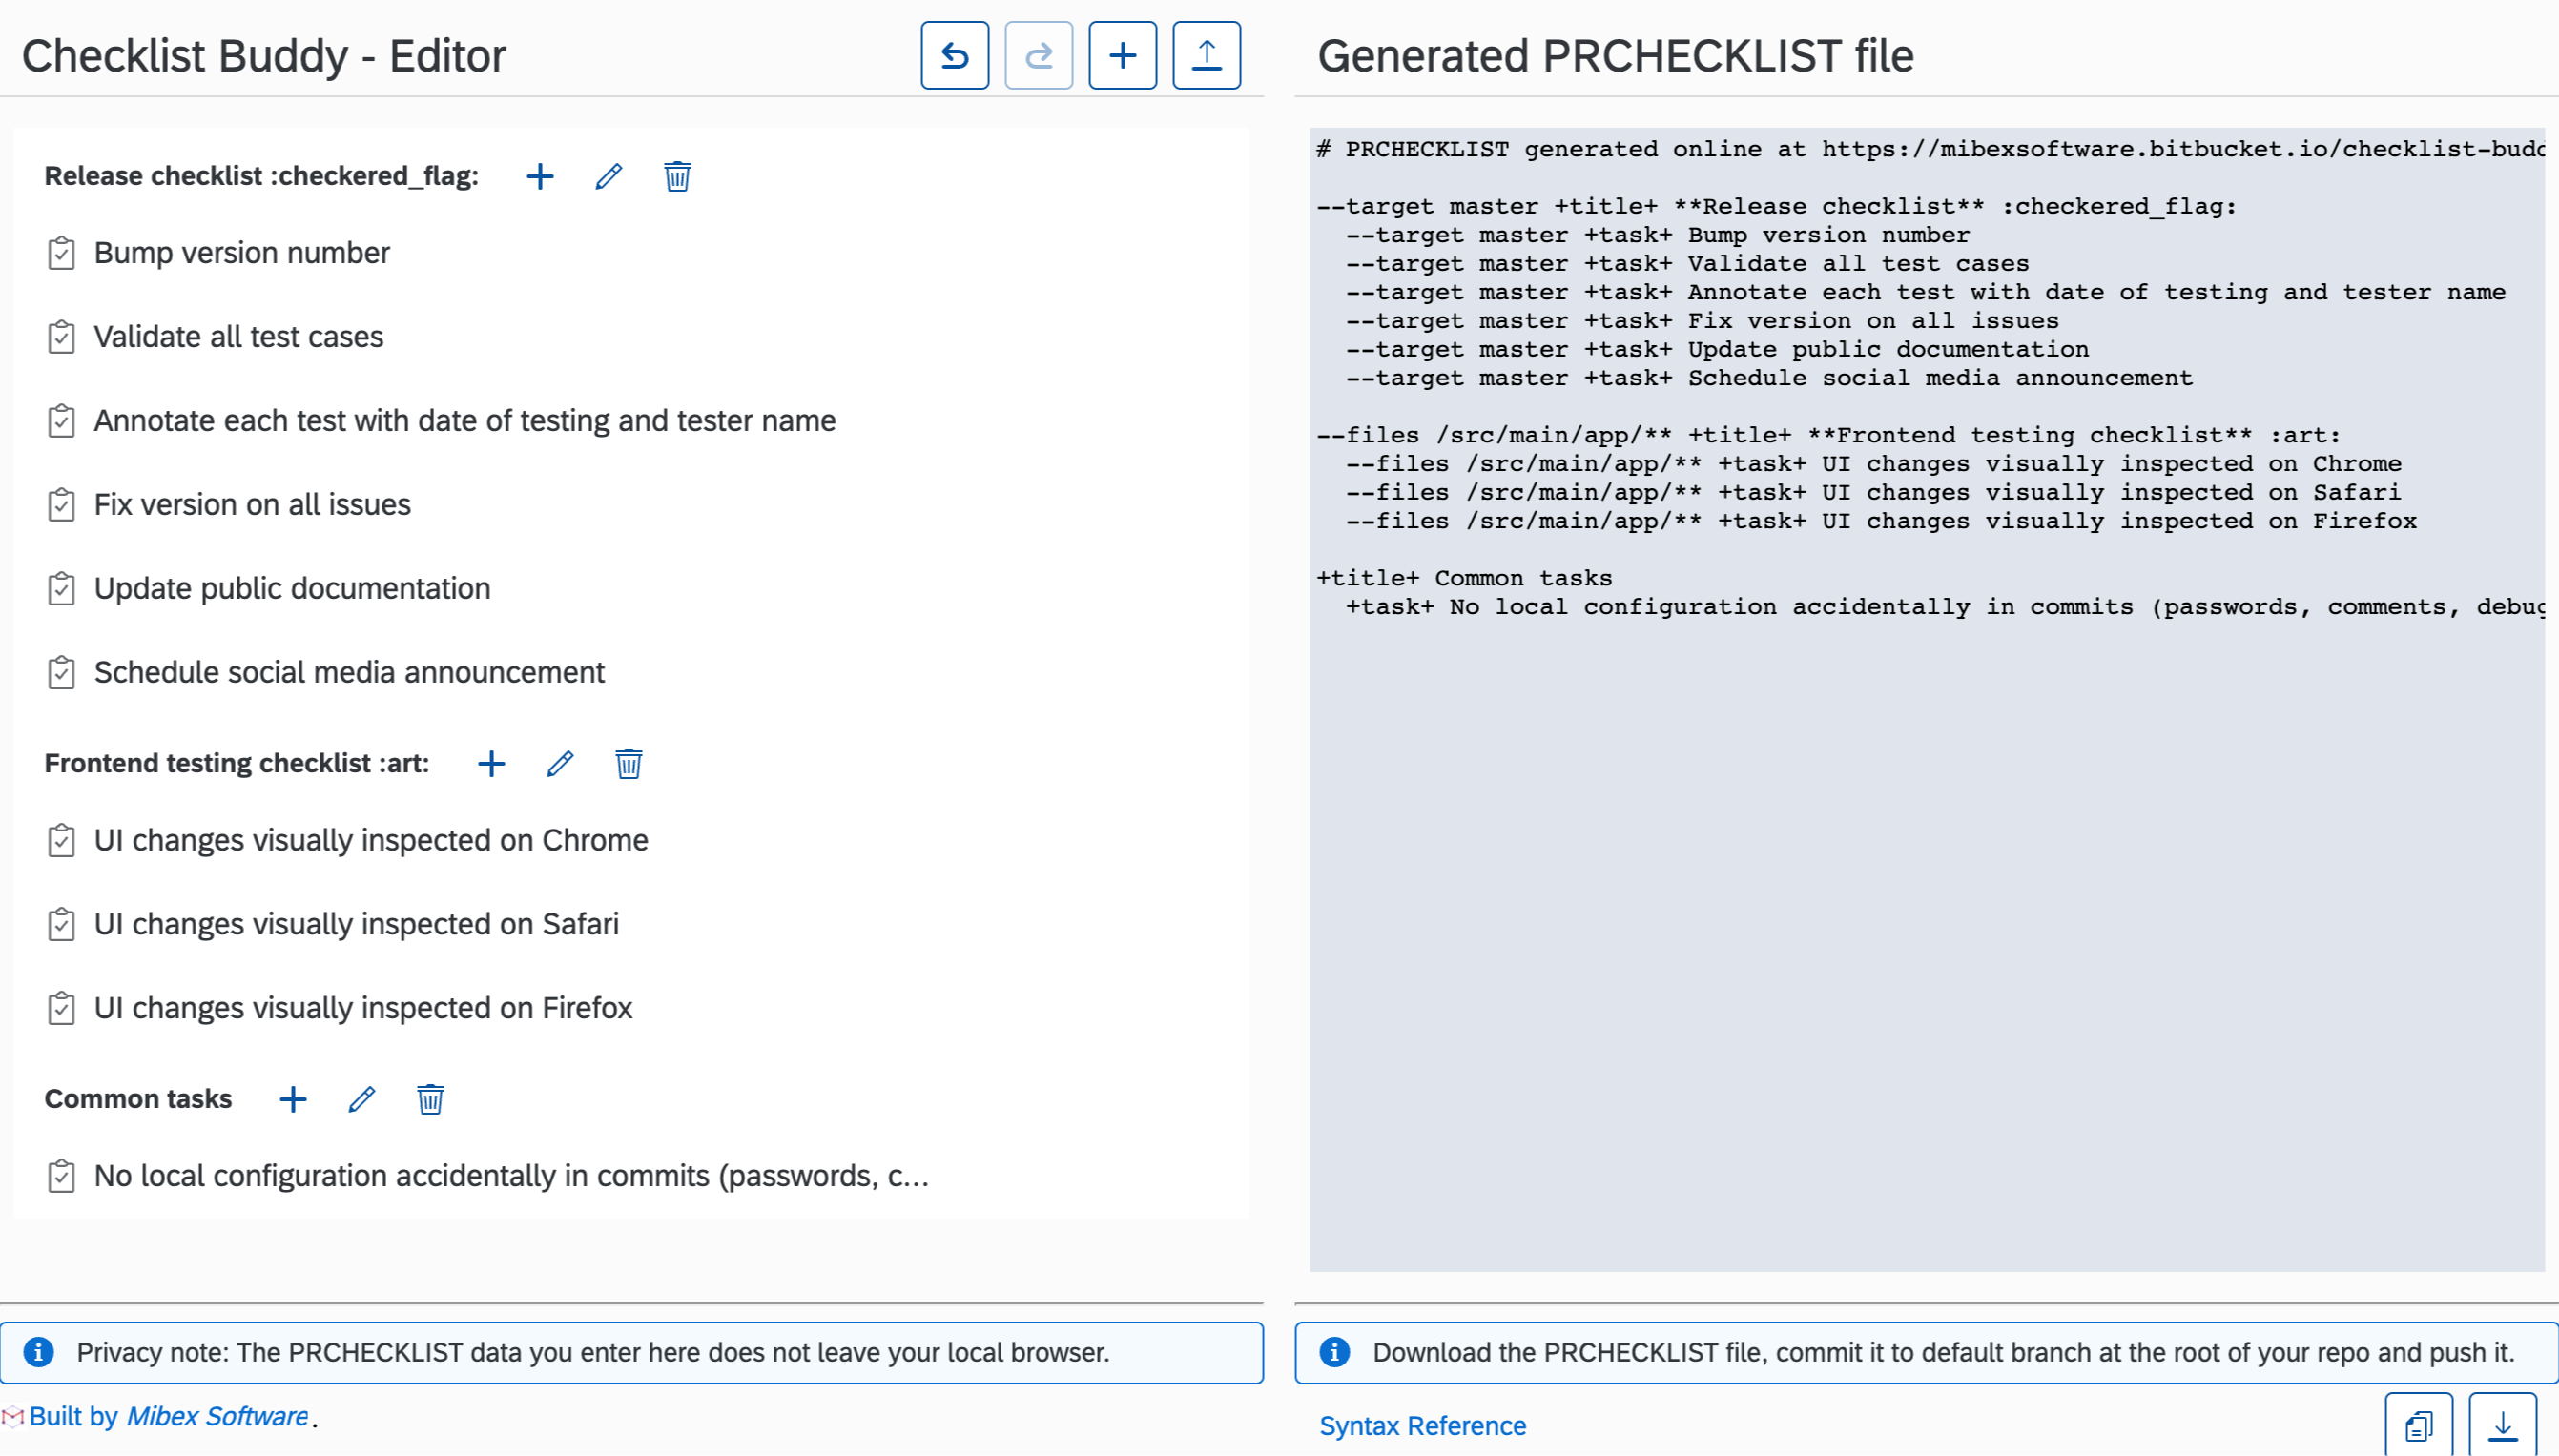
Task: Delete the Common tasks section
Action: coord(430,1100)
